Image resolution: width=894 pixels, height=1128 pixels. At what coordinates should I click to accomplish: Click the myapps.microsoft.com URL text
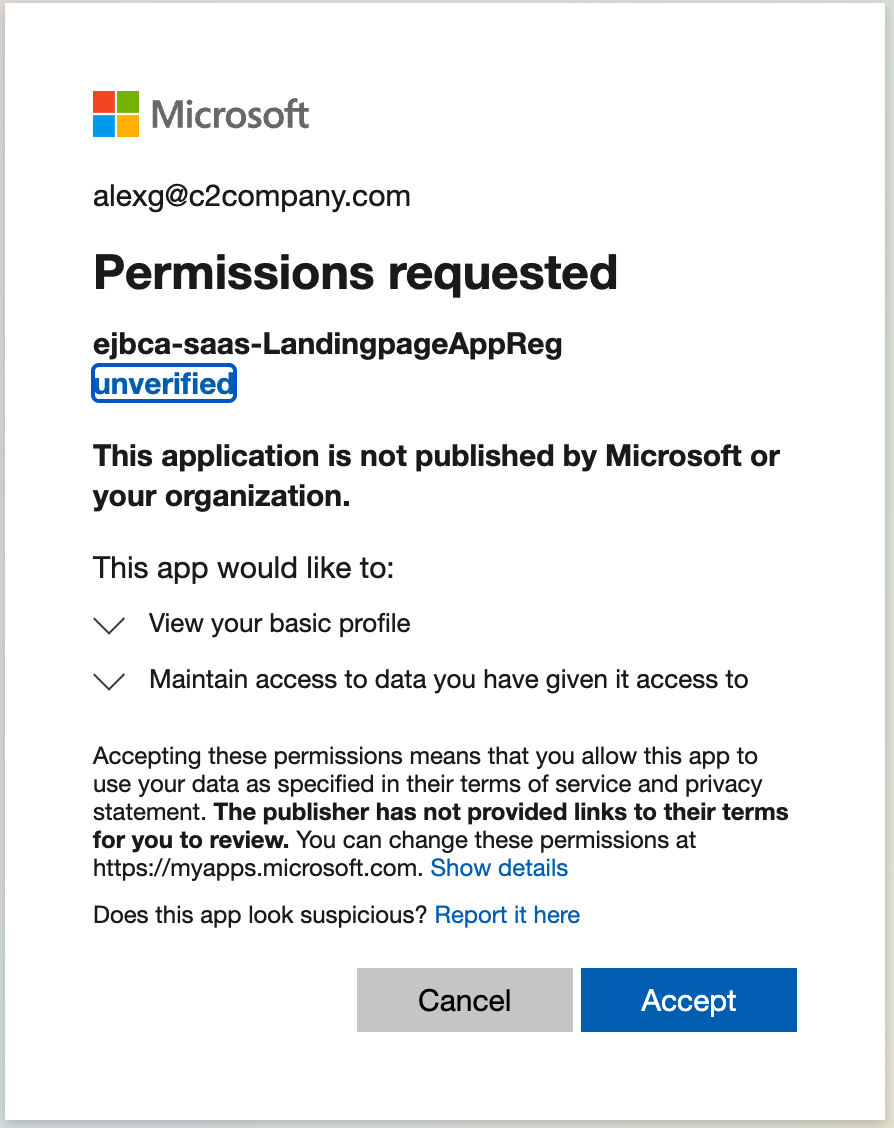point(256,868)
